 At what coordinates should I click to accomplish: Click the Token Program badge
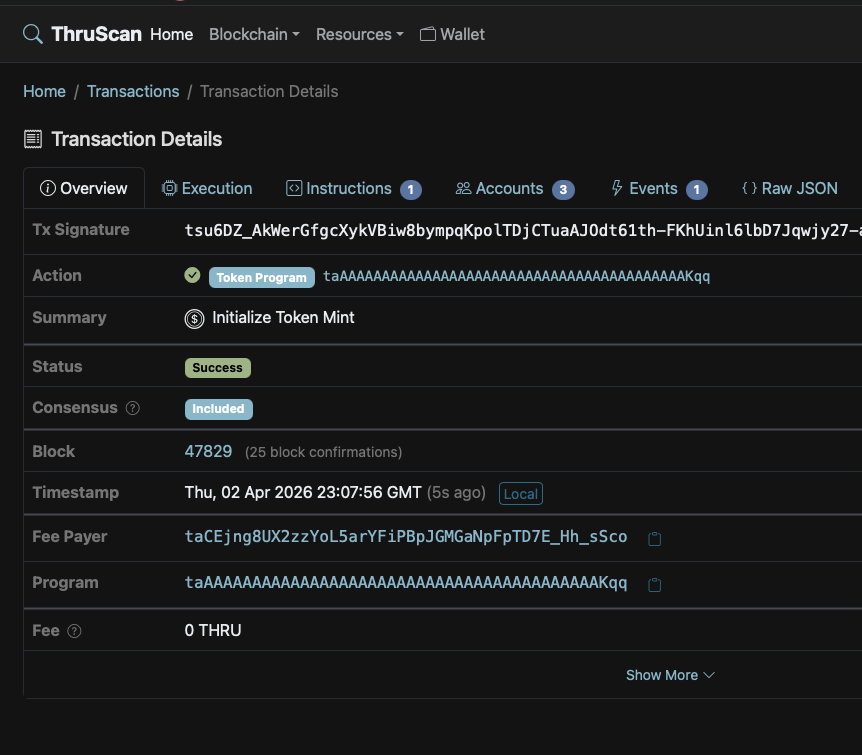262,277
